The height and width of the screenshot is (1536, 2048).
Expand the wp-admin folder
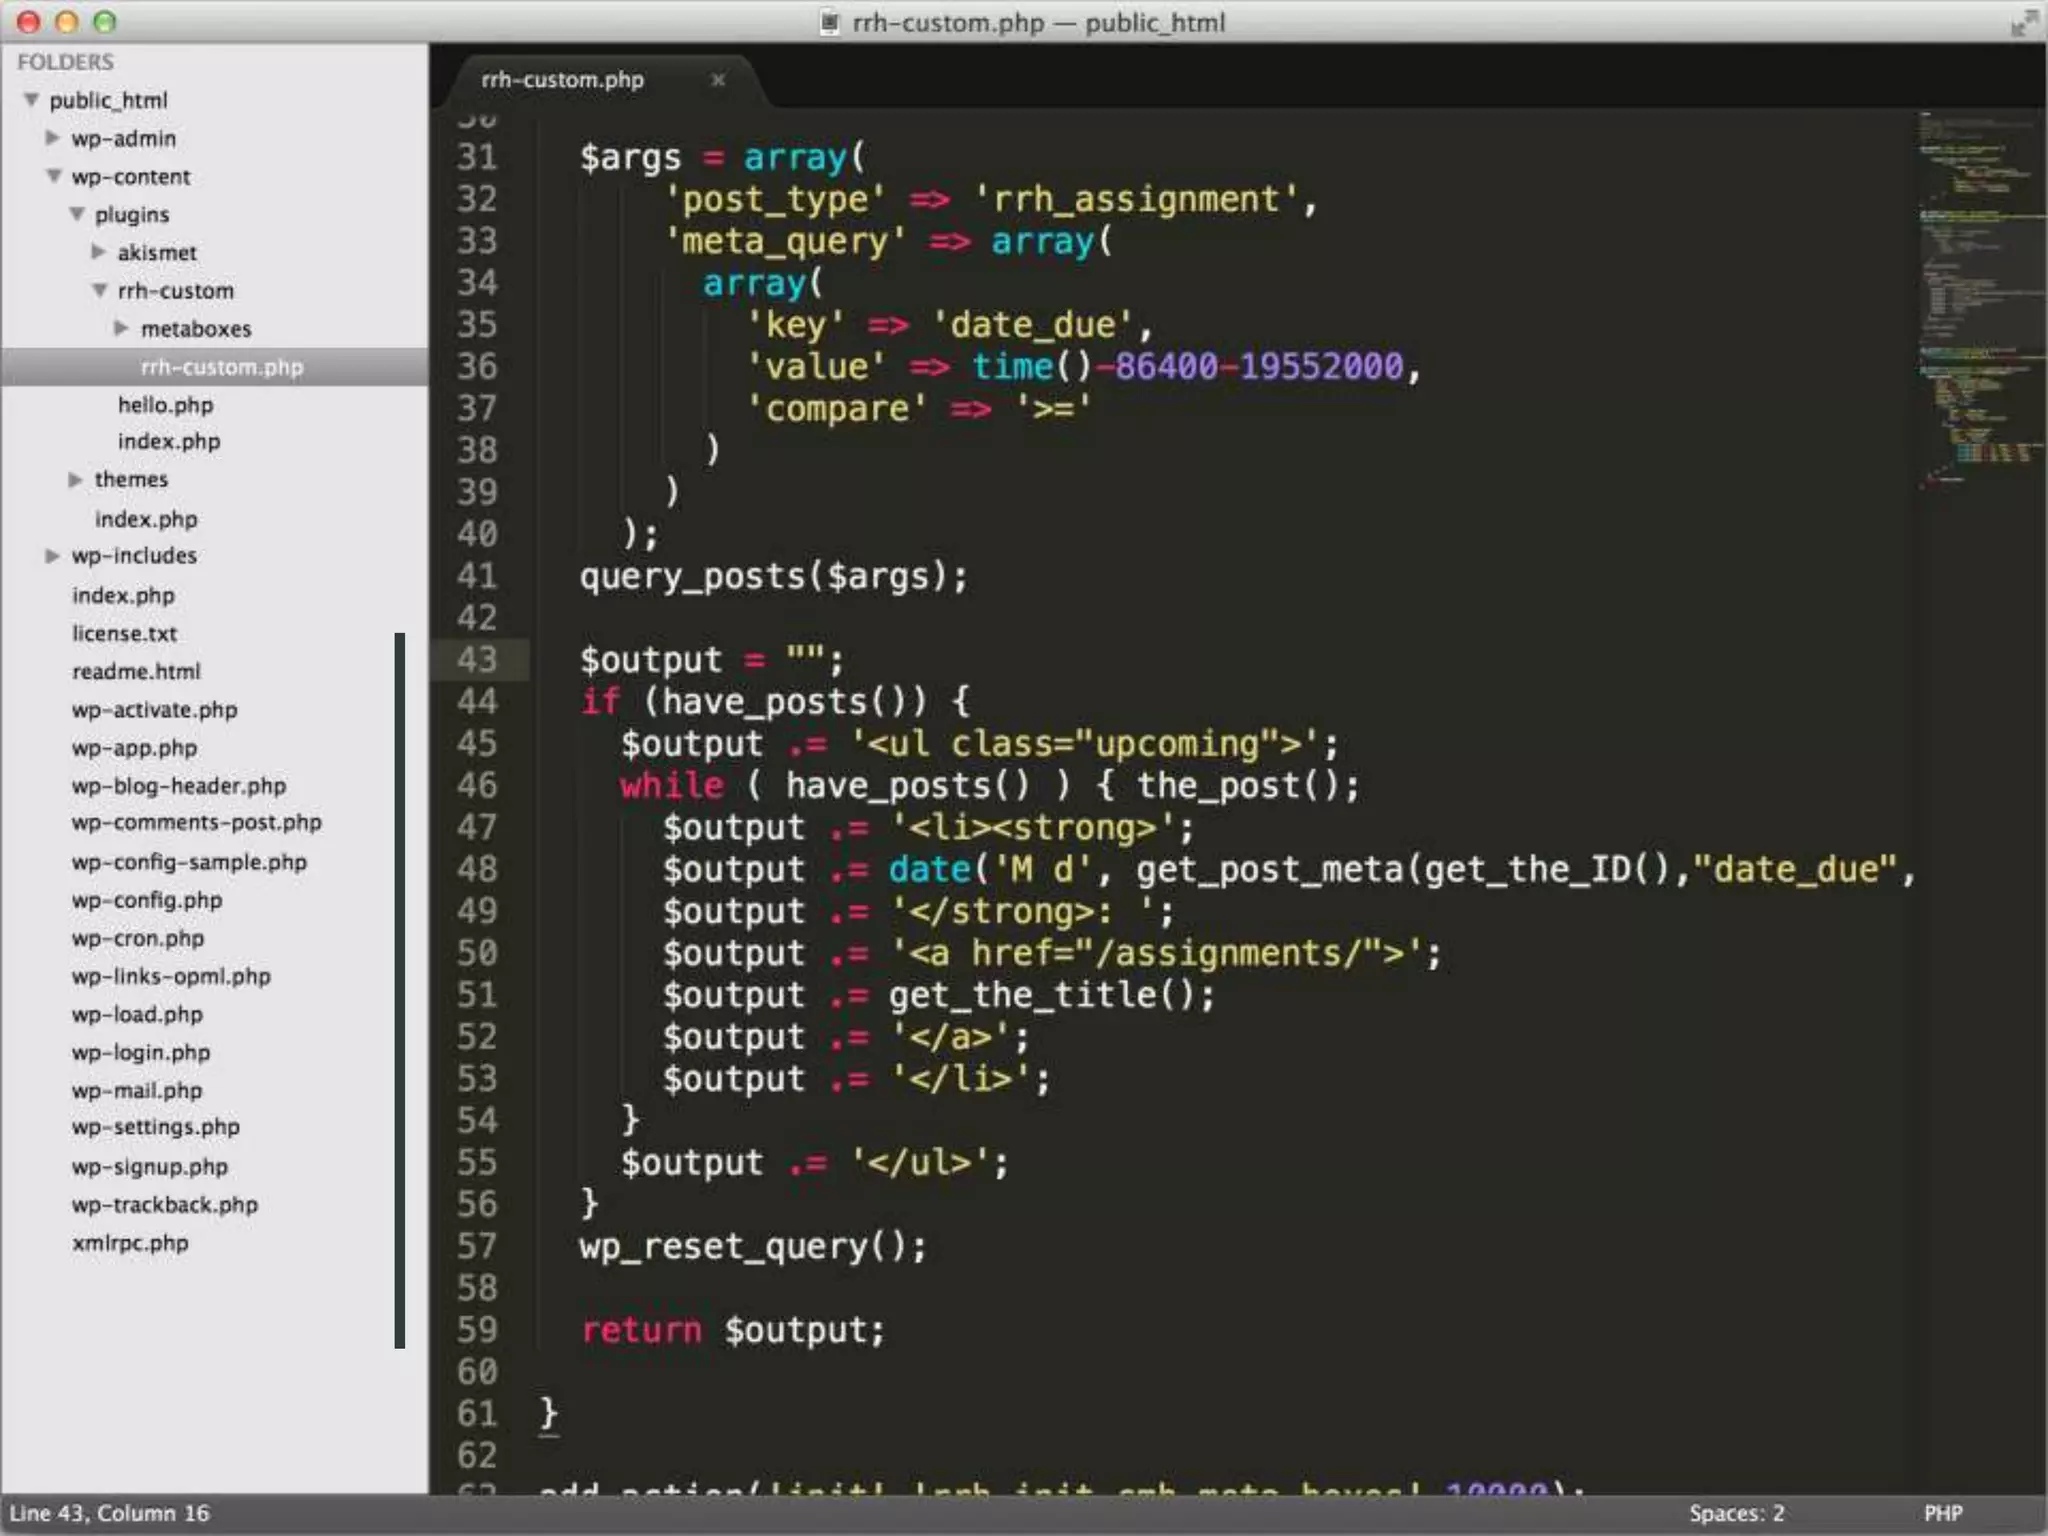click(53, 138)
